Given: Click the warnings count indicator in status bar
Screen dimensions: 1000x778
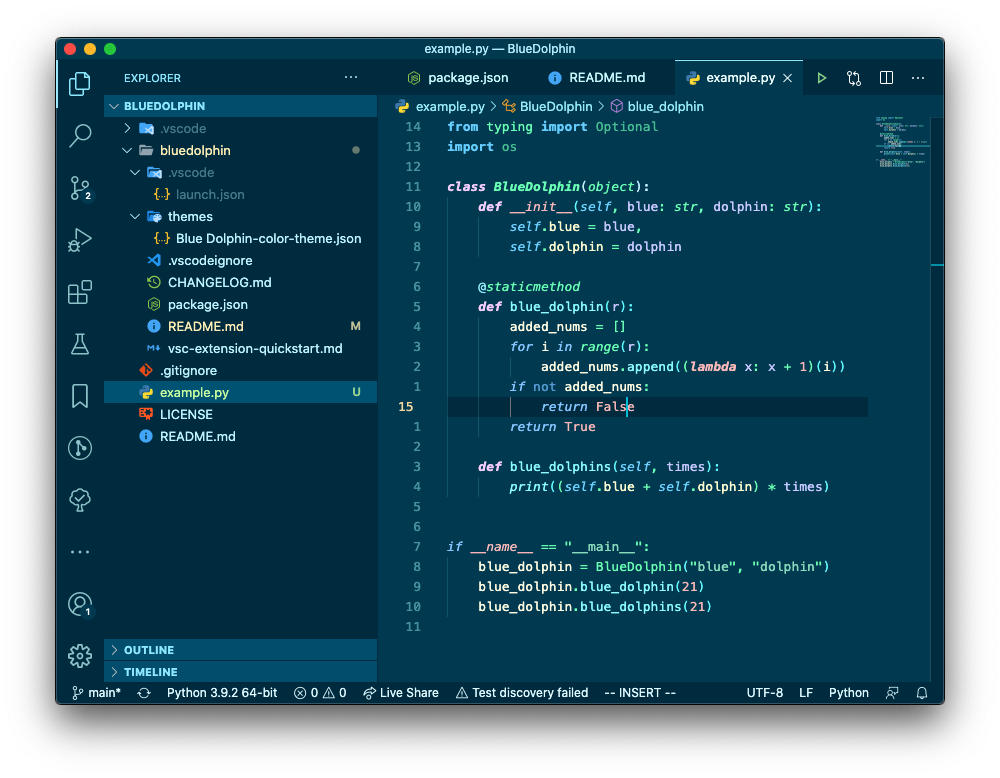Looking at the screenshot, I should pos(335,693).
